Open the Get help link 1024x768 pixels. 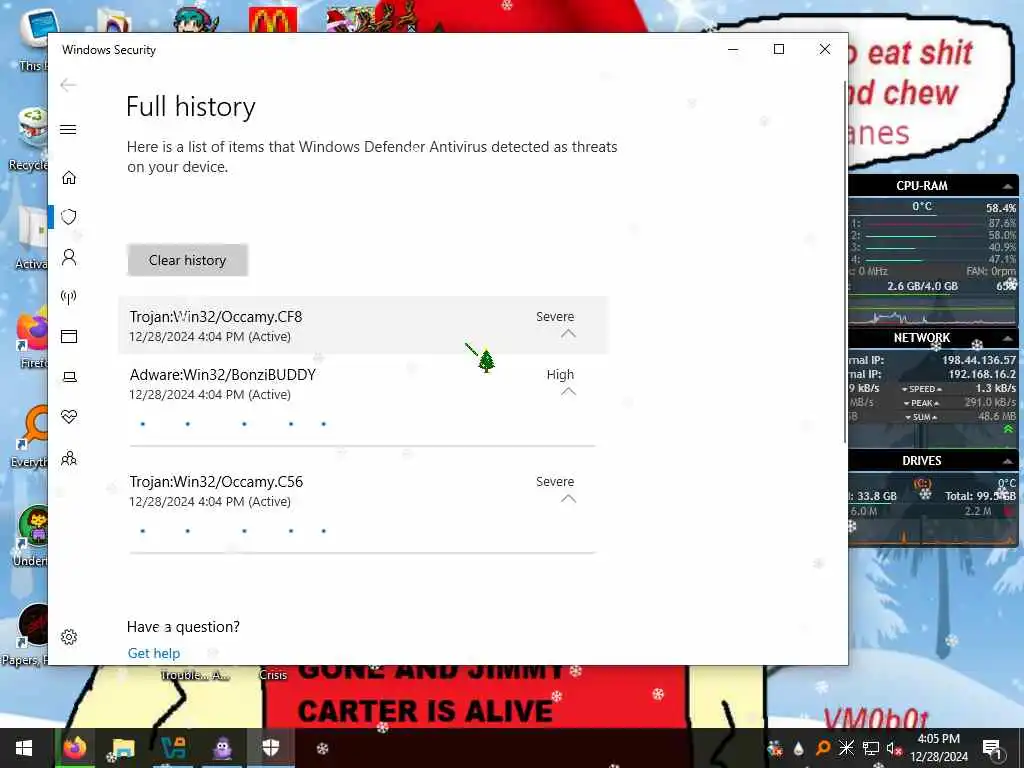pyautogui.click(x=153, y=653)
